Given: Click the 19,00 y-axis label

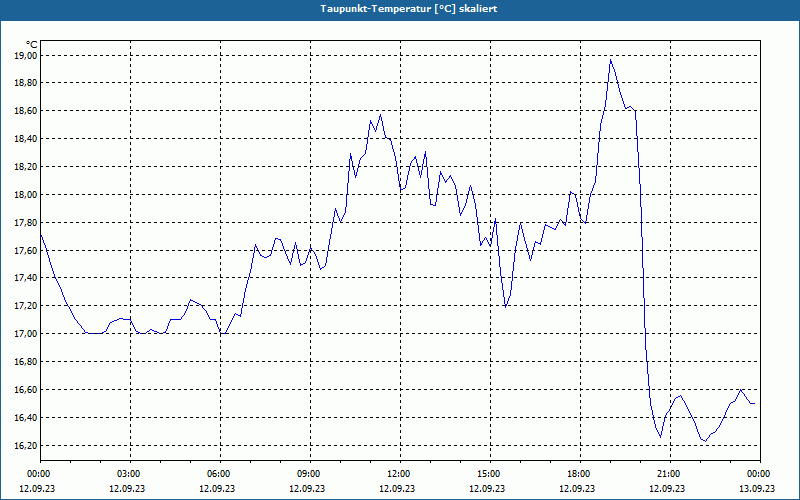Looking at the screenshot, I should click(x=28, y=55).
